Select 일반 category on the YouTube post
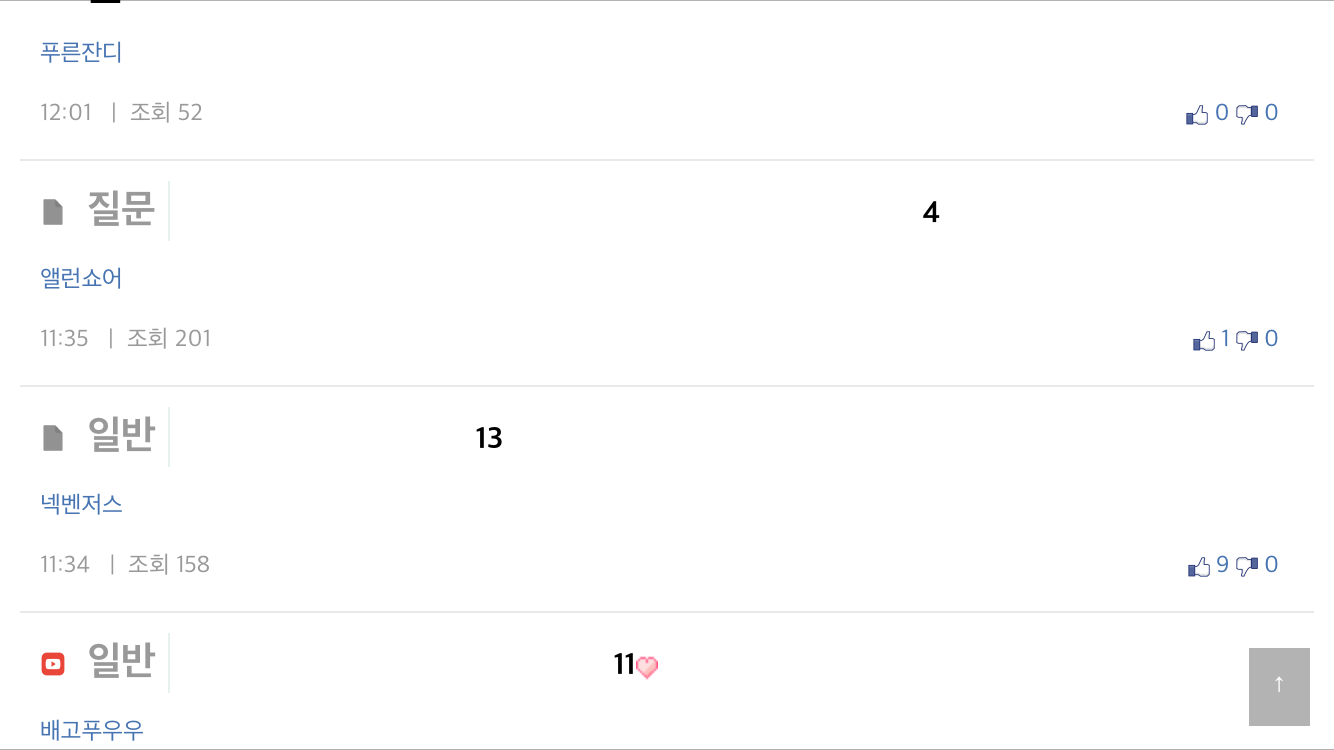1334x750 pixels. 121,662
